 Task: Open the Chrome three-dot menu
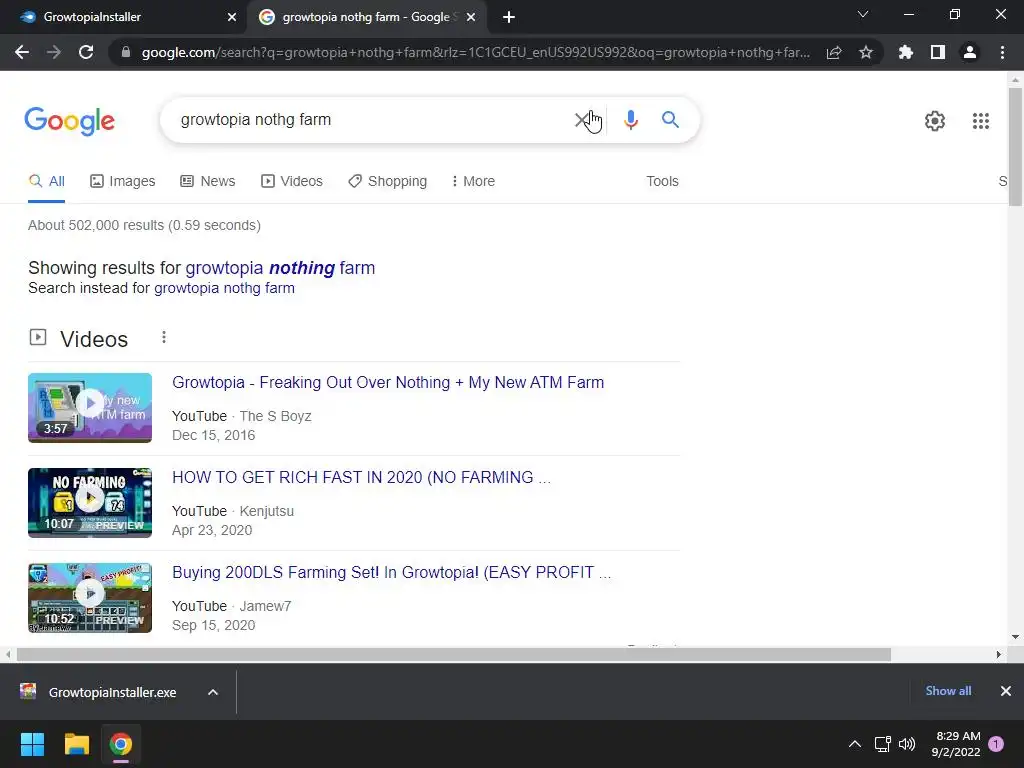(x=1002, y=52)
